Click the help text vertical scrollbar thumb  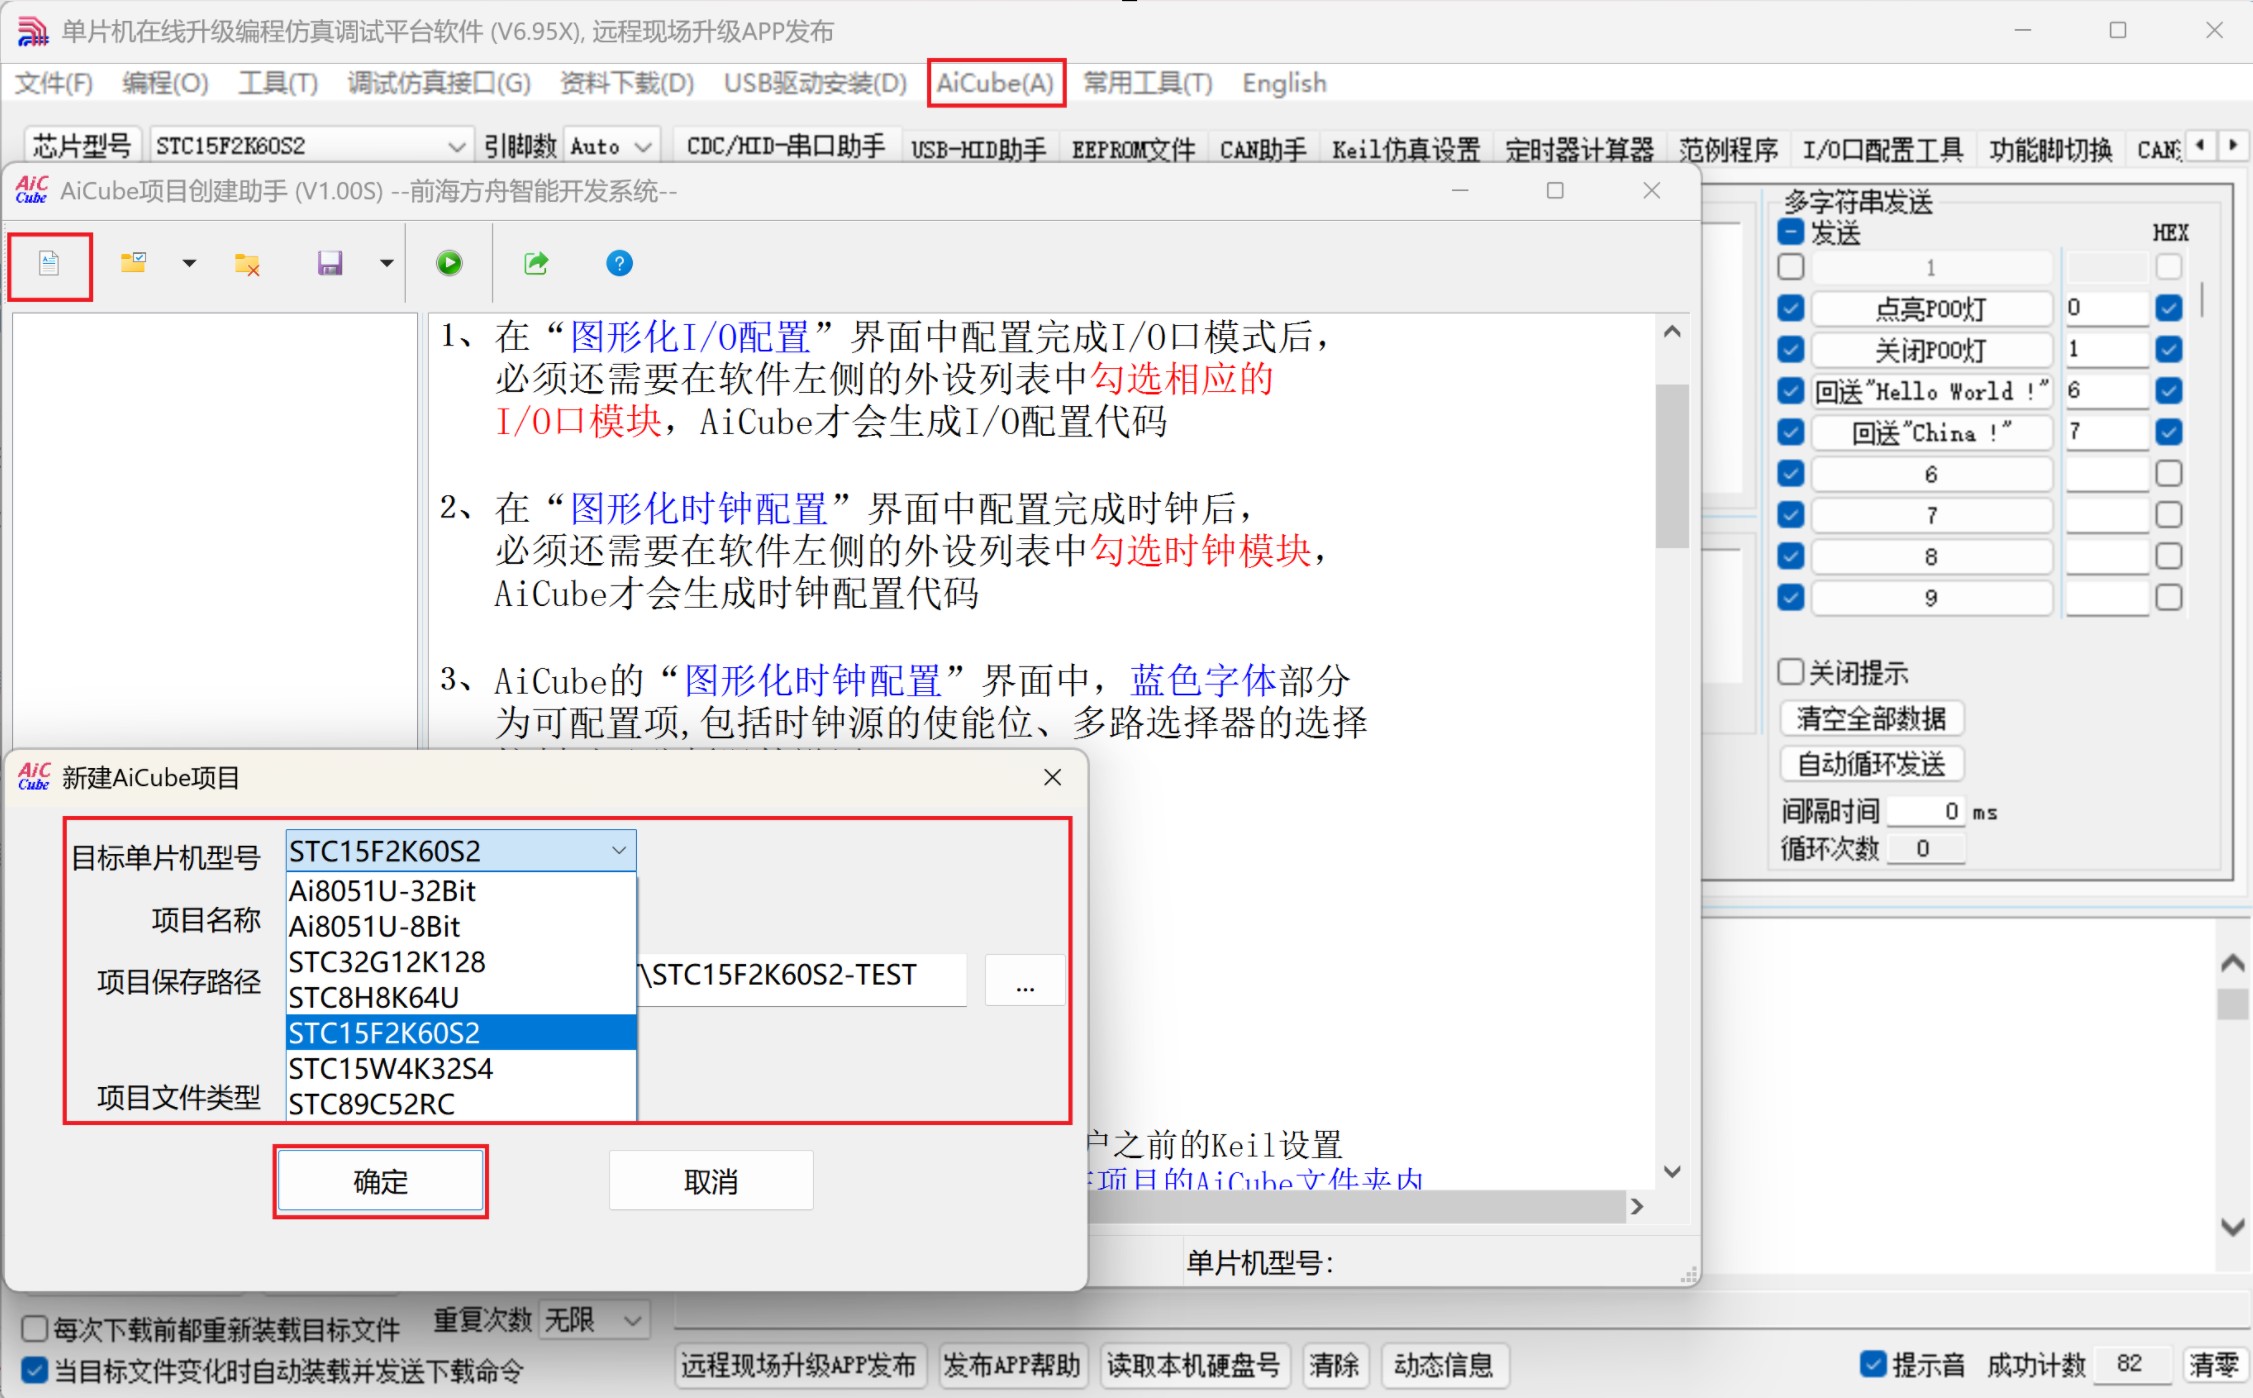1671,466
